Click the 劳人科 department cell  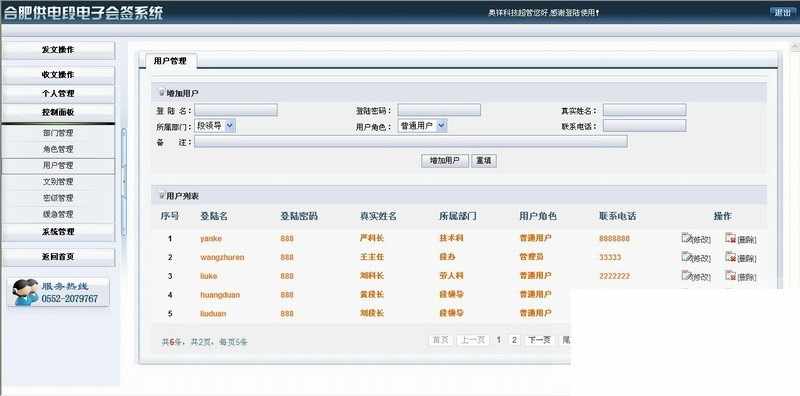[x=451, y=276]
